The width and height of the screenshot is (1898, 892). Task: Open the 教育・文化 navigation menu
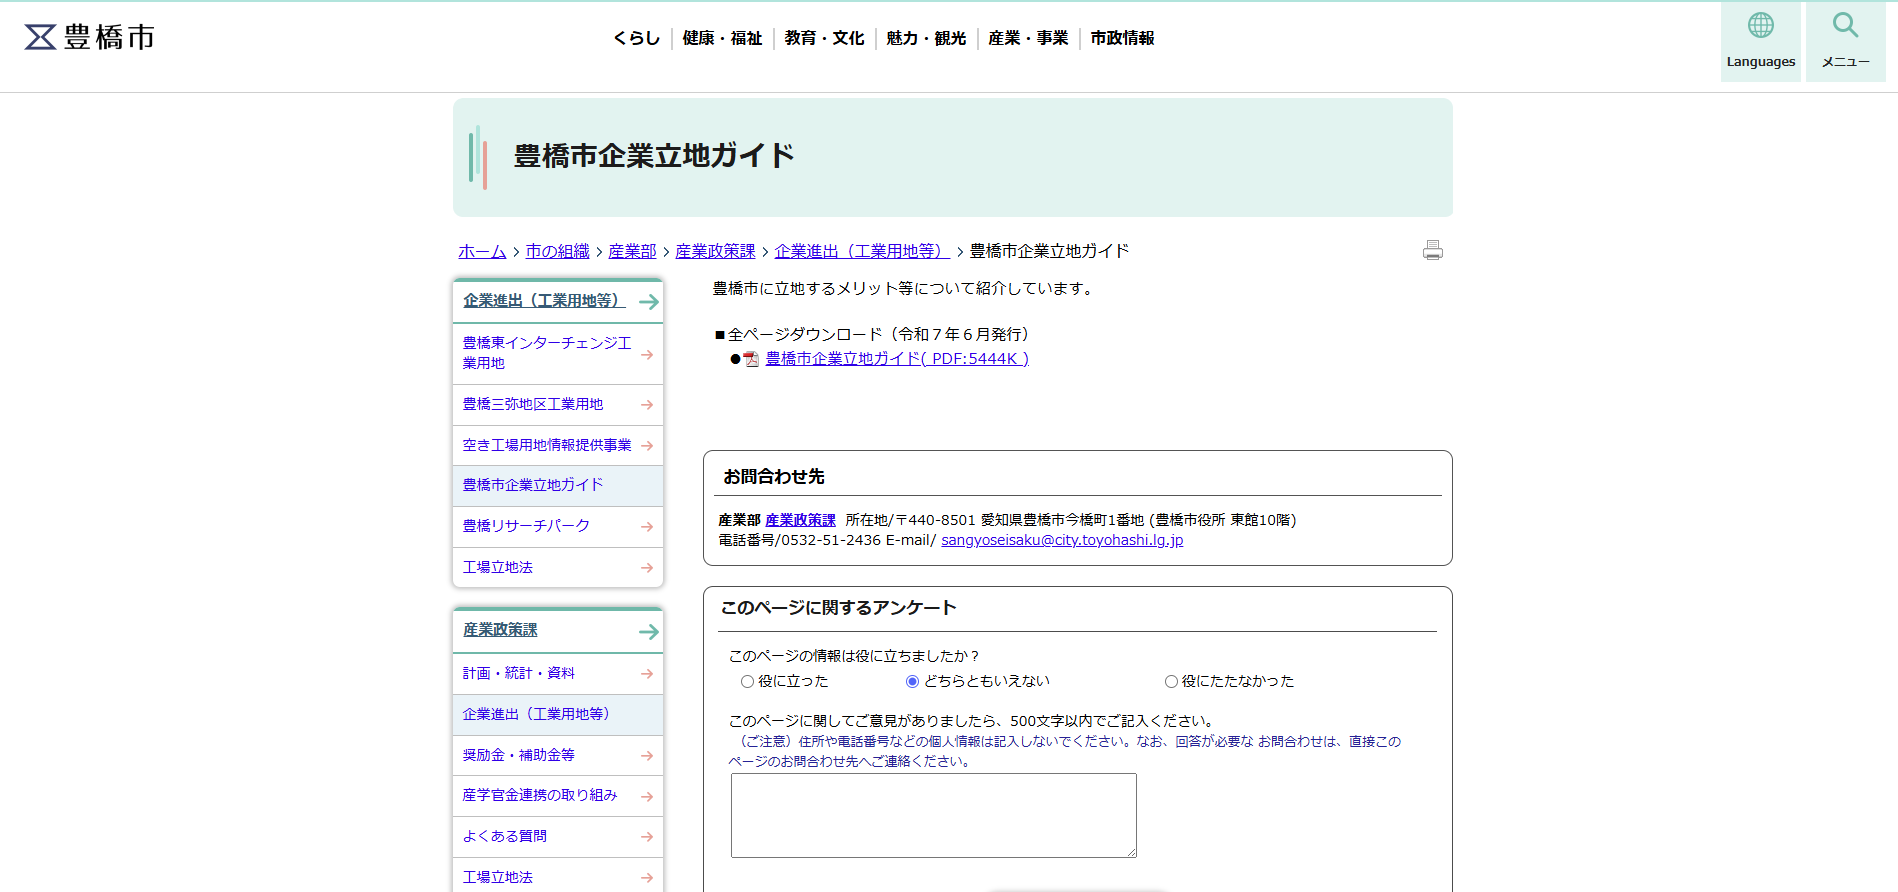[x=824, y=38]
